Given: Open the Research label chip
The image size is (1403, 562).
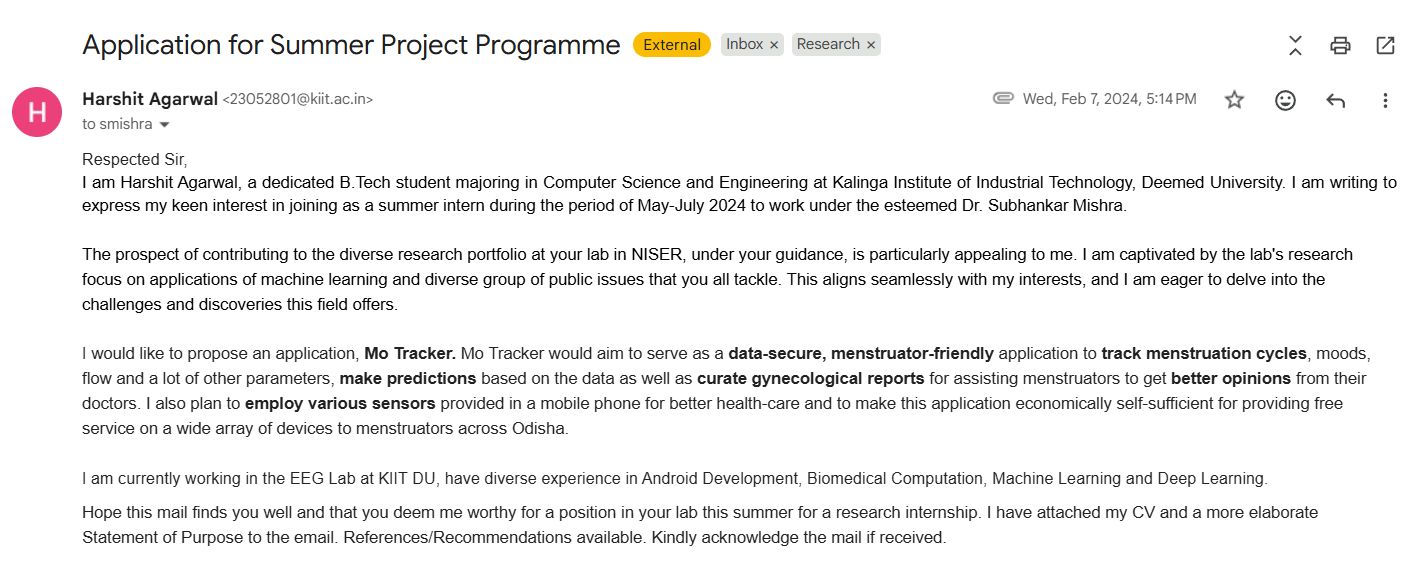Looking at the screenshot, I should [828, 44].
